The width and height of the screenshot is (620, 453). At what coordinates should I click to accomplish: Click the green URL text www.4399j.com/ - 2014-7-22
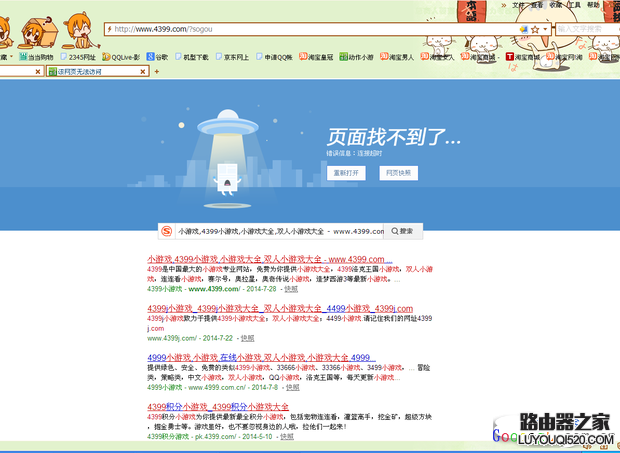point(190,338)
